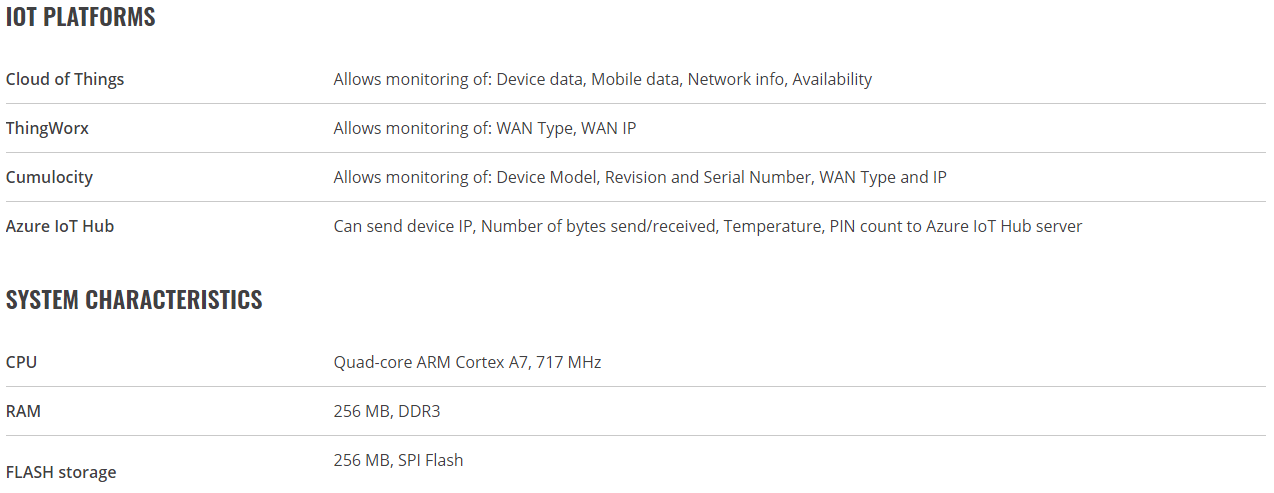Select the FLASH storage row label

(61, 472)
